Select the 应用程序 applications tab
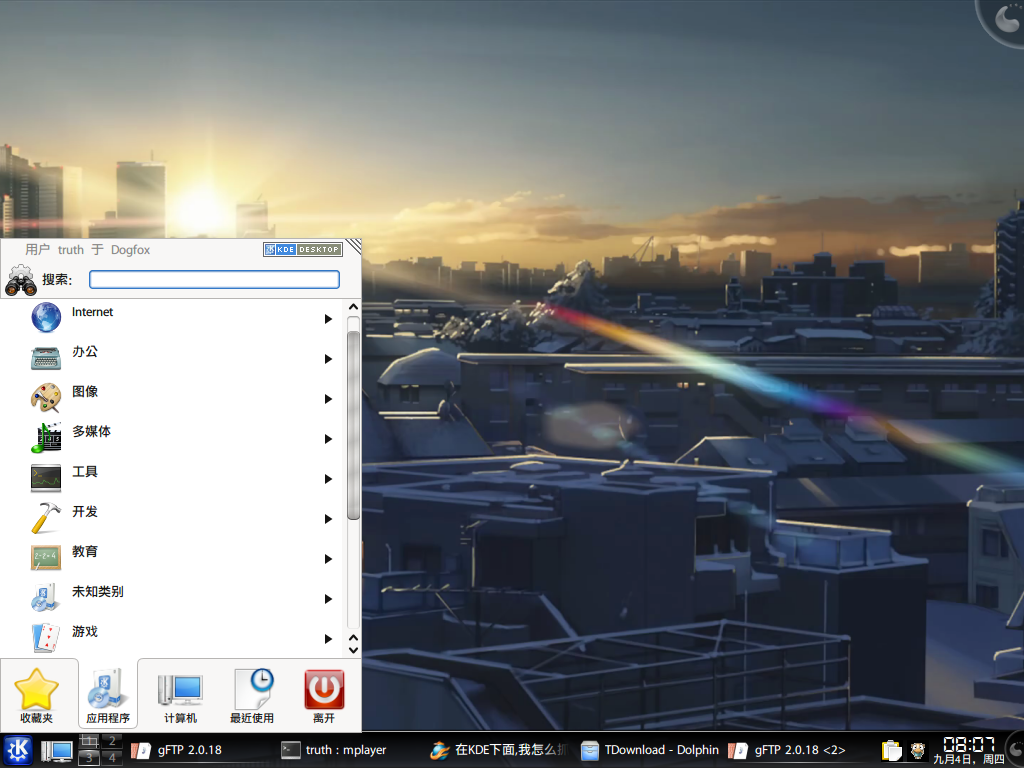This screenshot has height=768, width=1024. pos(108,695)
